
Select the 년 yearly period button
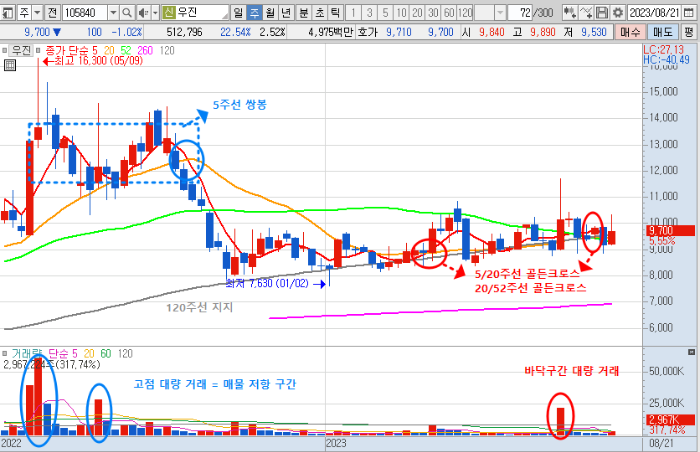click(286, 13)
